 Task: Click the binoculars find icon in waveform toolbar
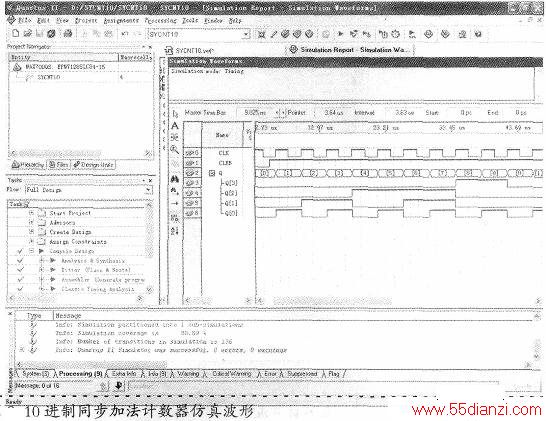(x=175, y=179)
